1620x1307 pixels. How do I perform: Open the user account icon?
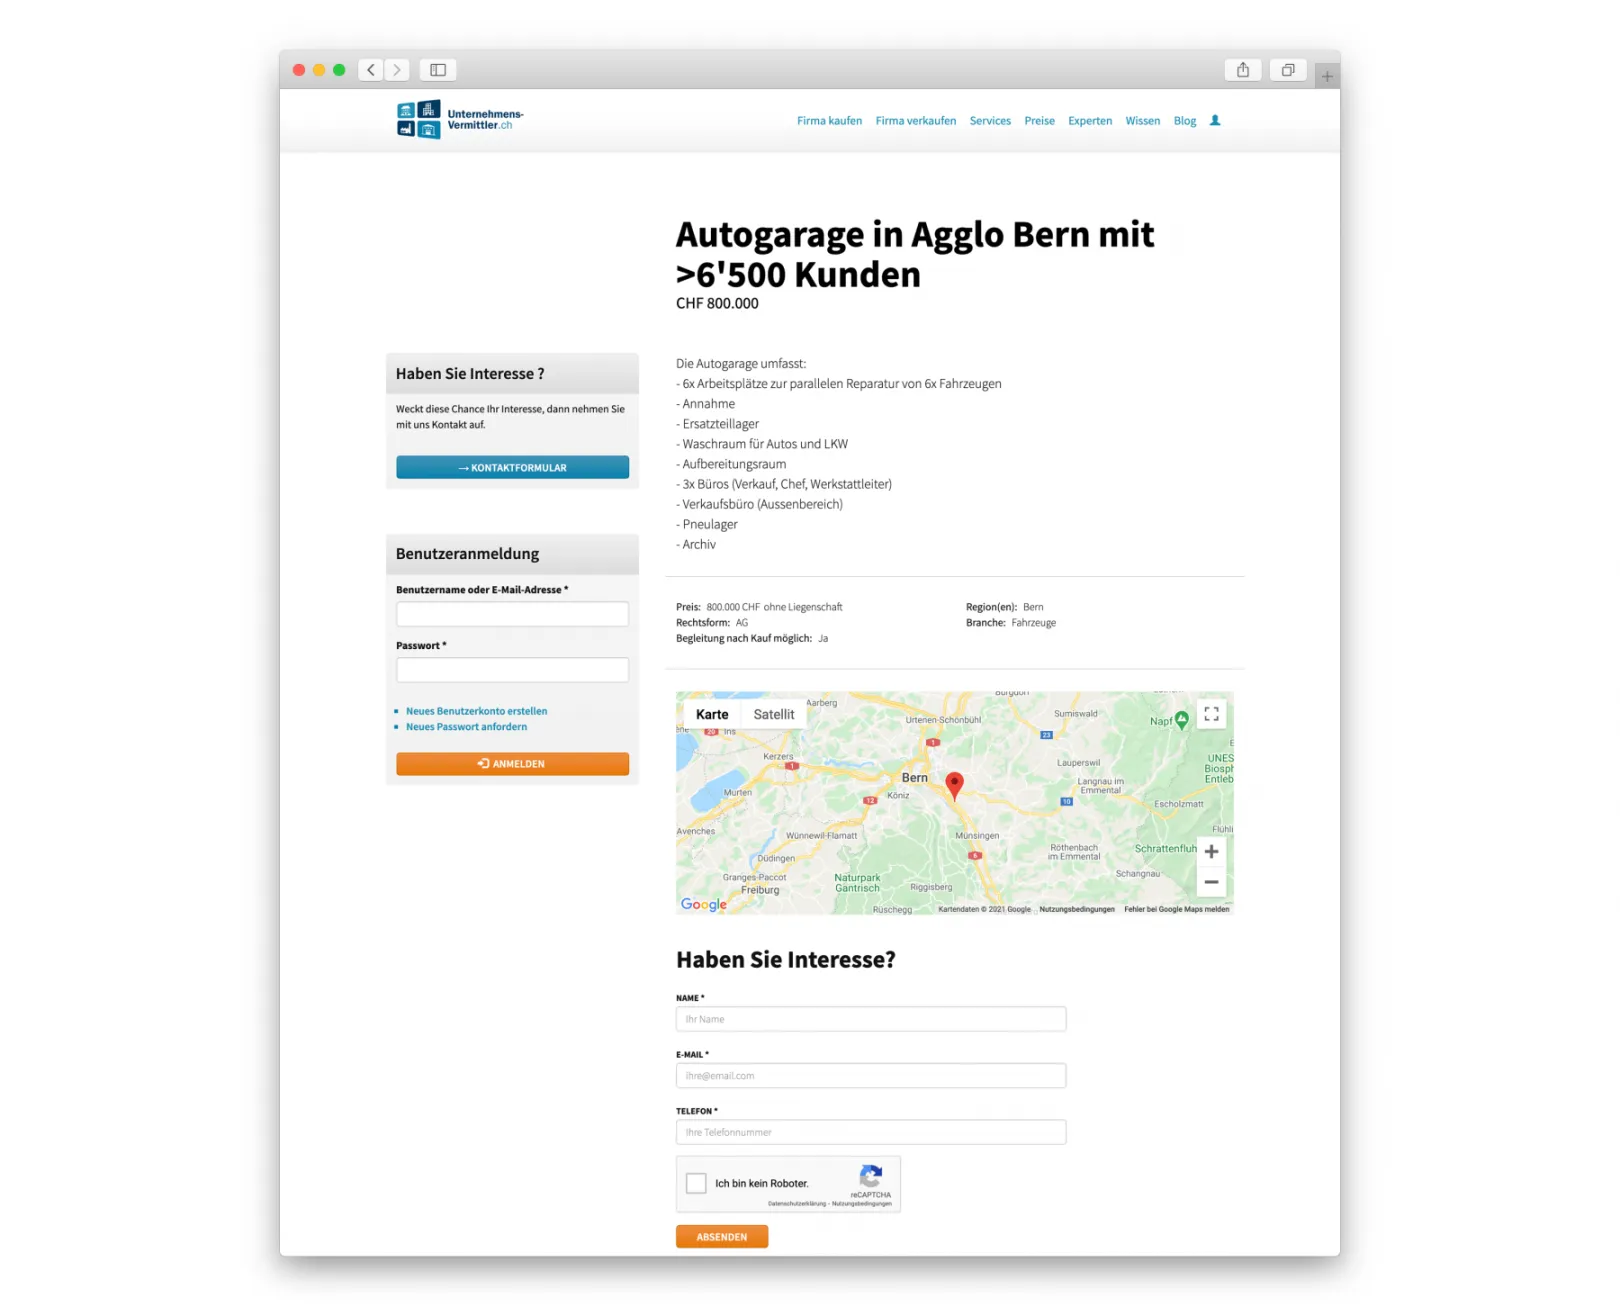coord(1215,120)
